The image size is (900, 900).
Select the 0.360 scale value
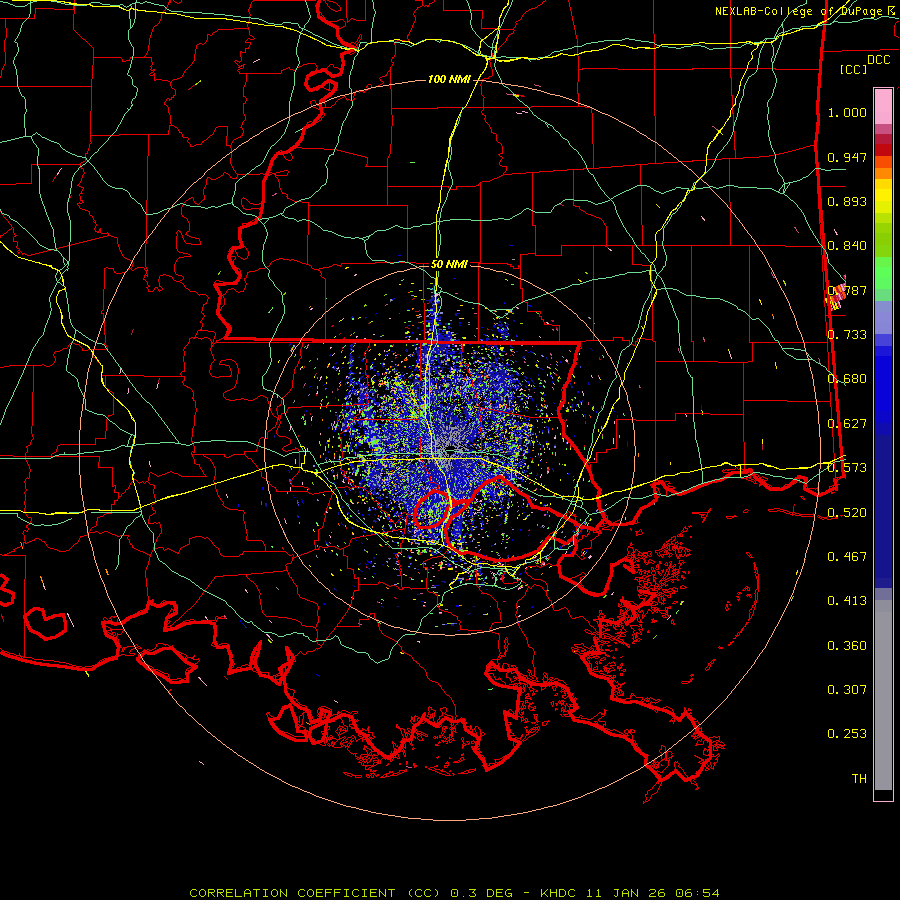[x=847, y=646]
